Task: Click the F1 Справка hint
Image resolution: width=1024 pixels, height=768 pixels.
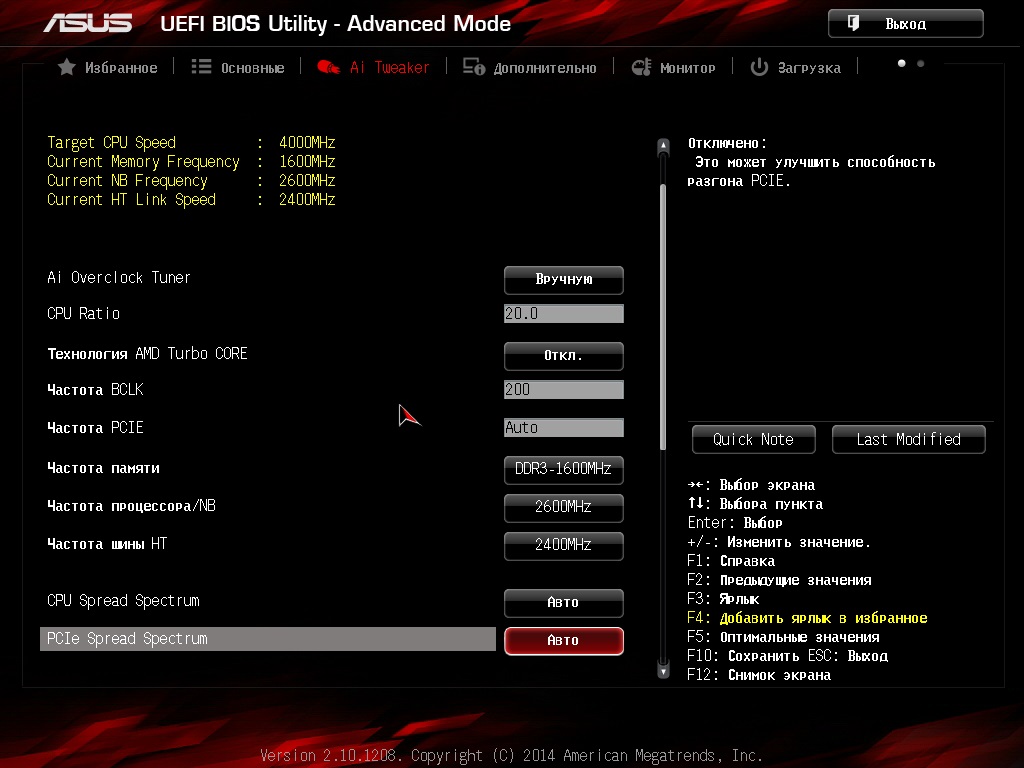Action: pos(731,561)
